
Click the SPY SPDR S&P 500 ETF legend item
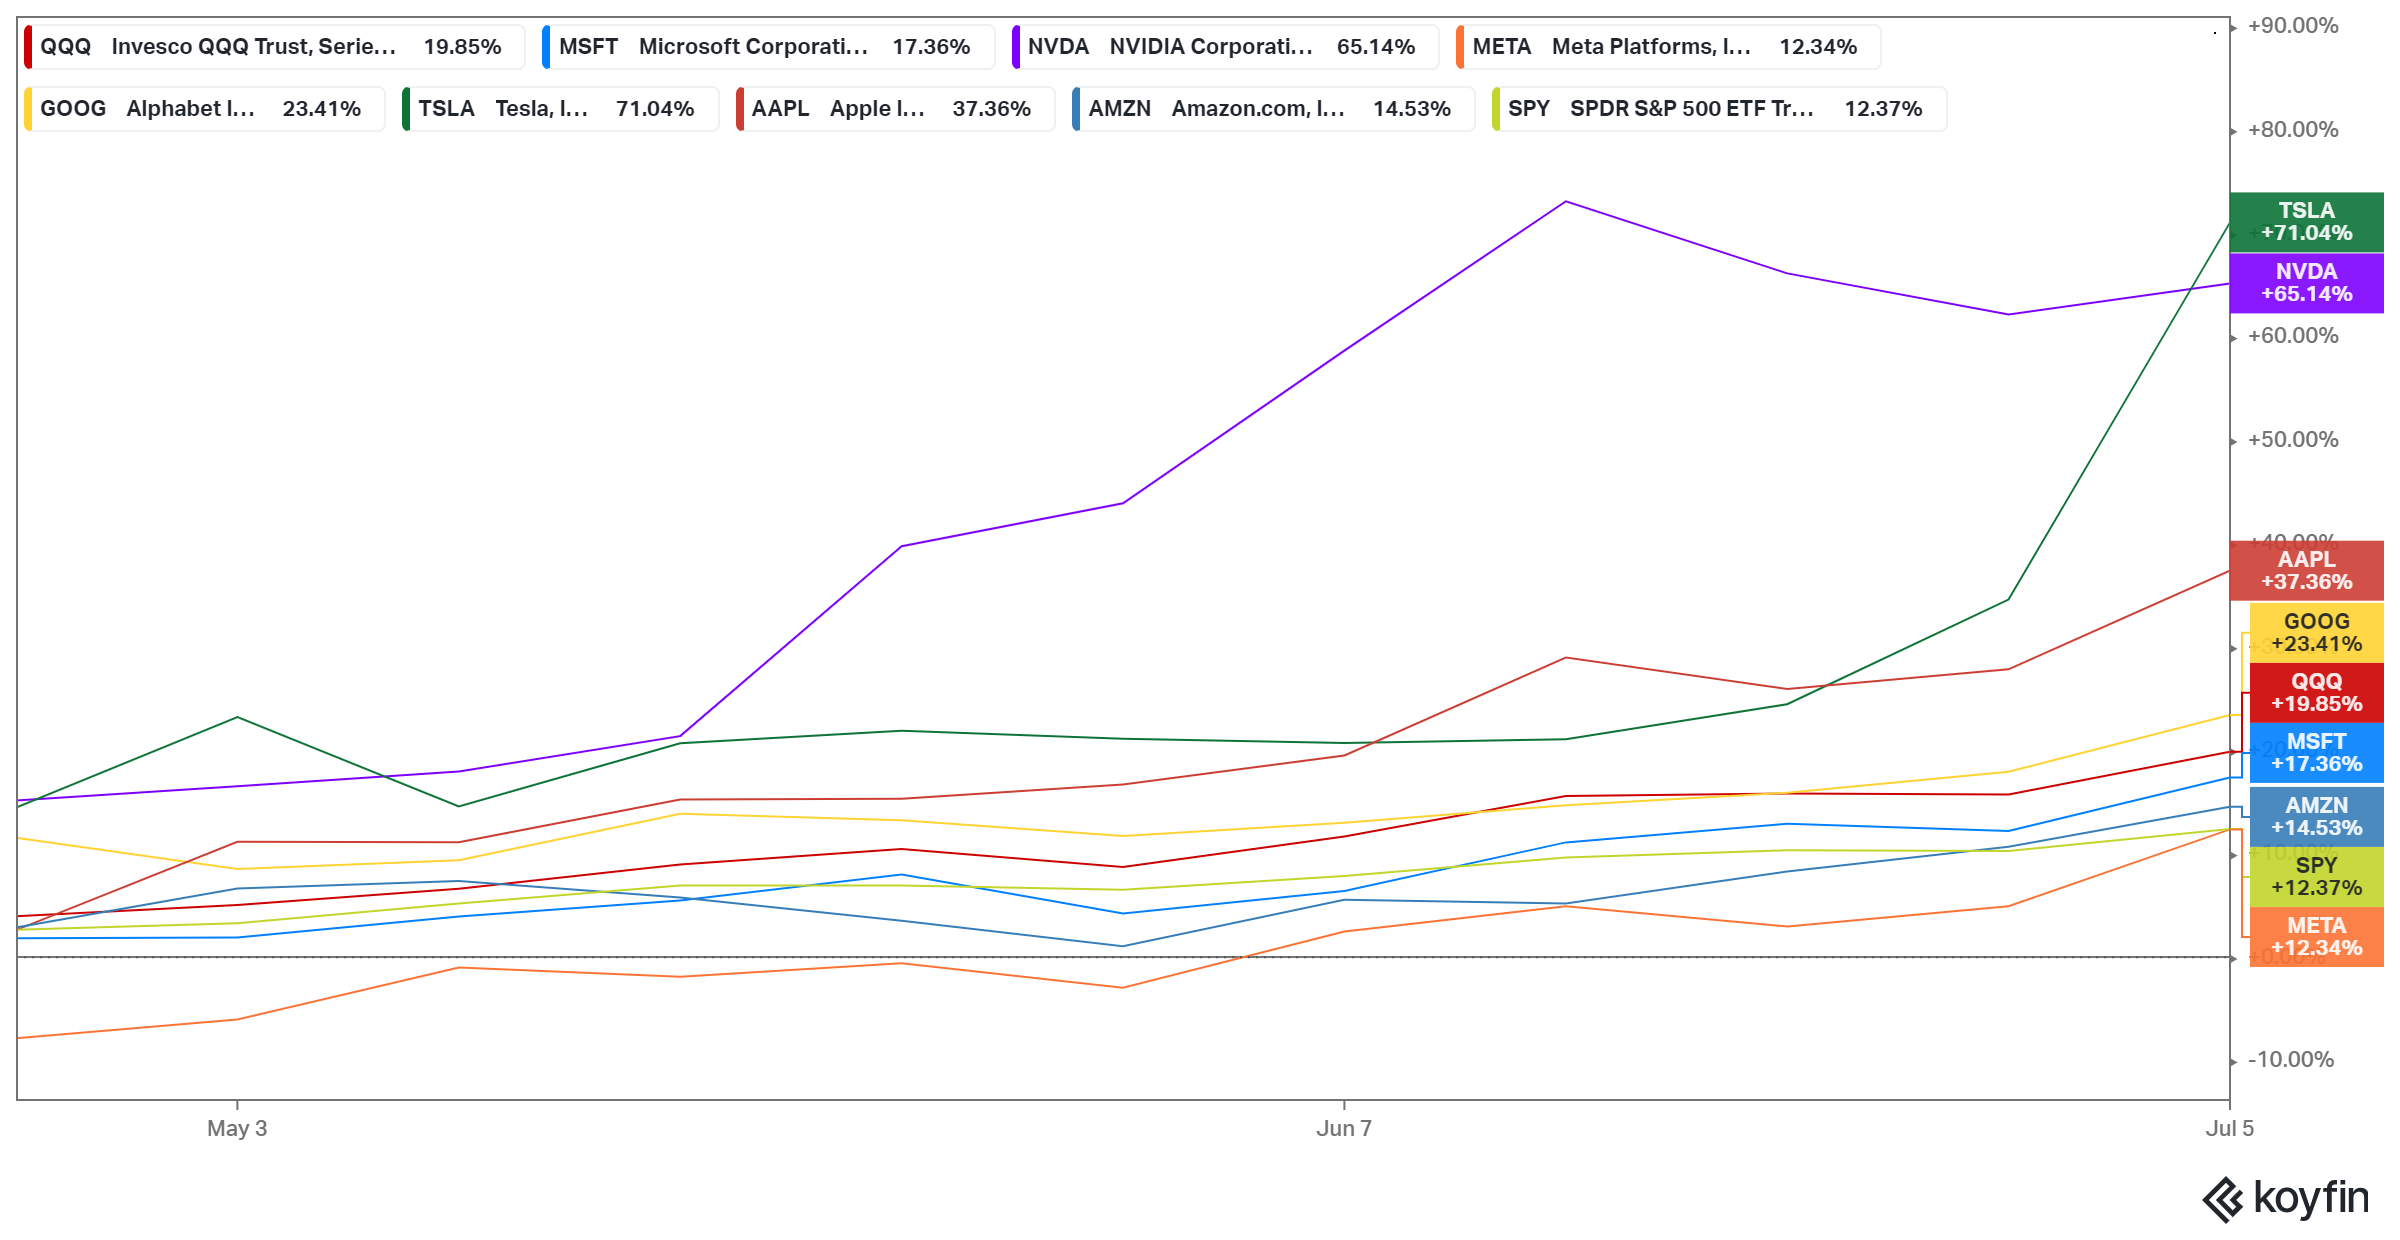pyautogui.click(x=1719, y=109)
